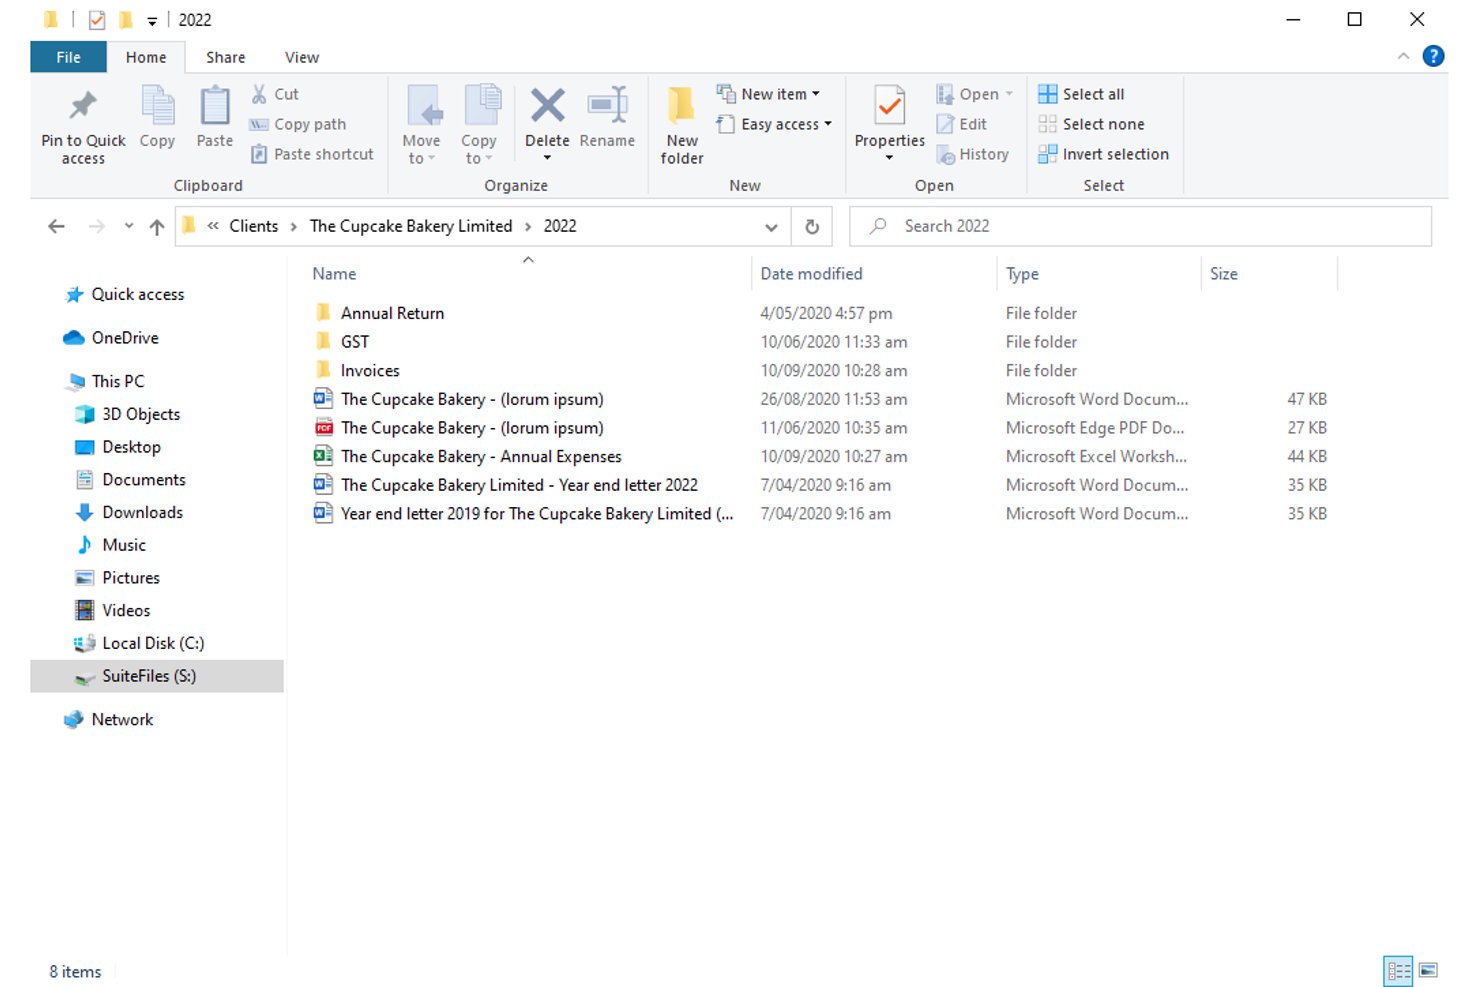Select the Annual Return folder
This screenshot has width=1480, height=987.
pyautogui.click(x=392, y=313)
